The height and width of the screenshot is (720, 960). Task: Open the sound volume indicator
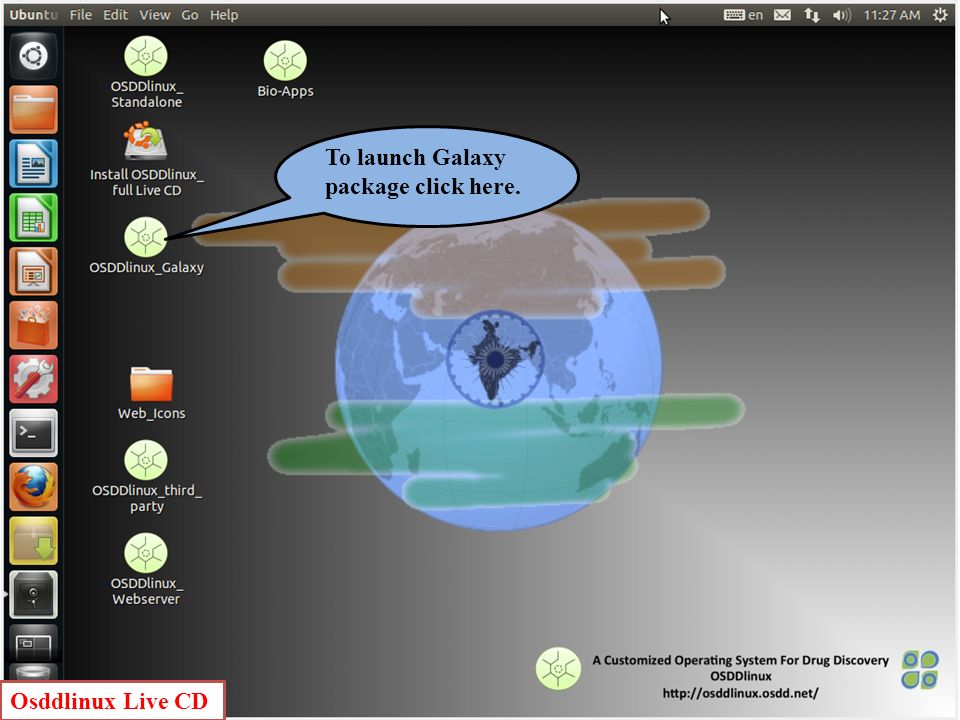(841, 15)
